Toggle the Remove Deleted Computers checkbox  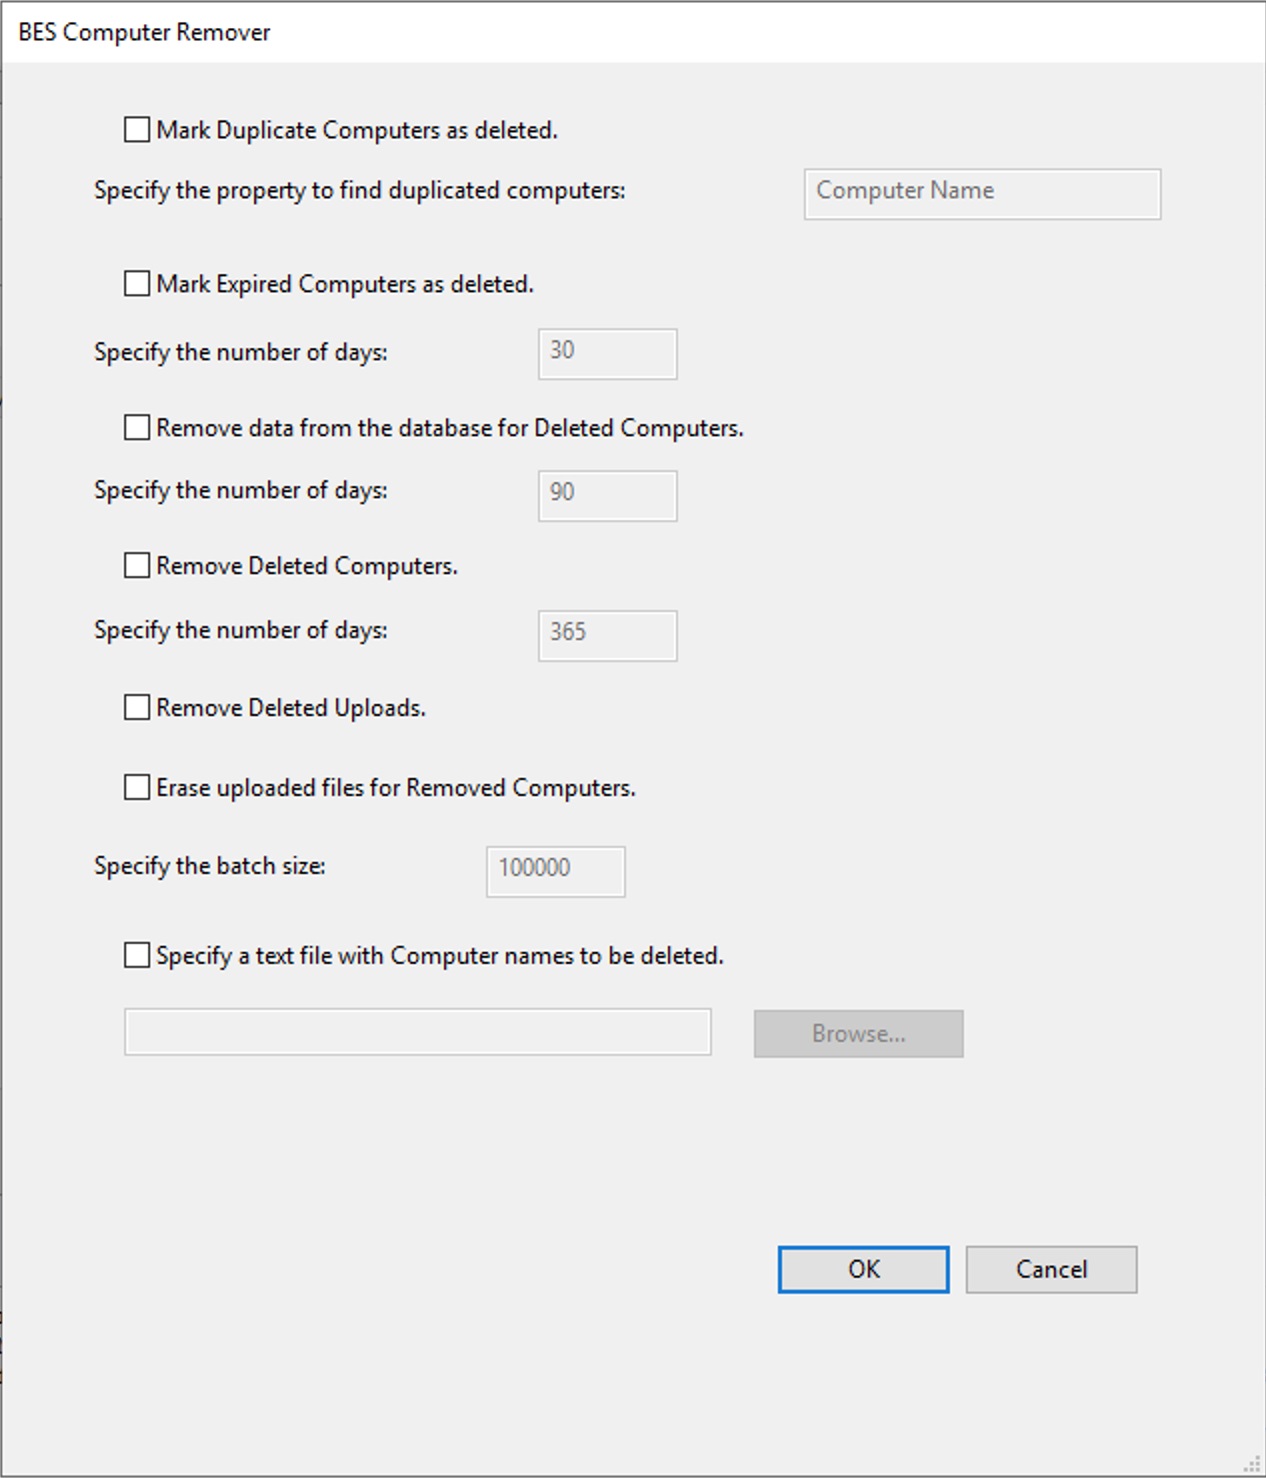(137, 566)
